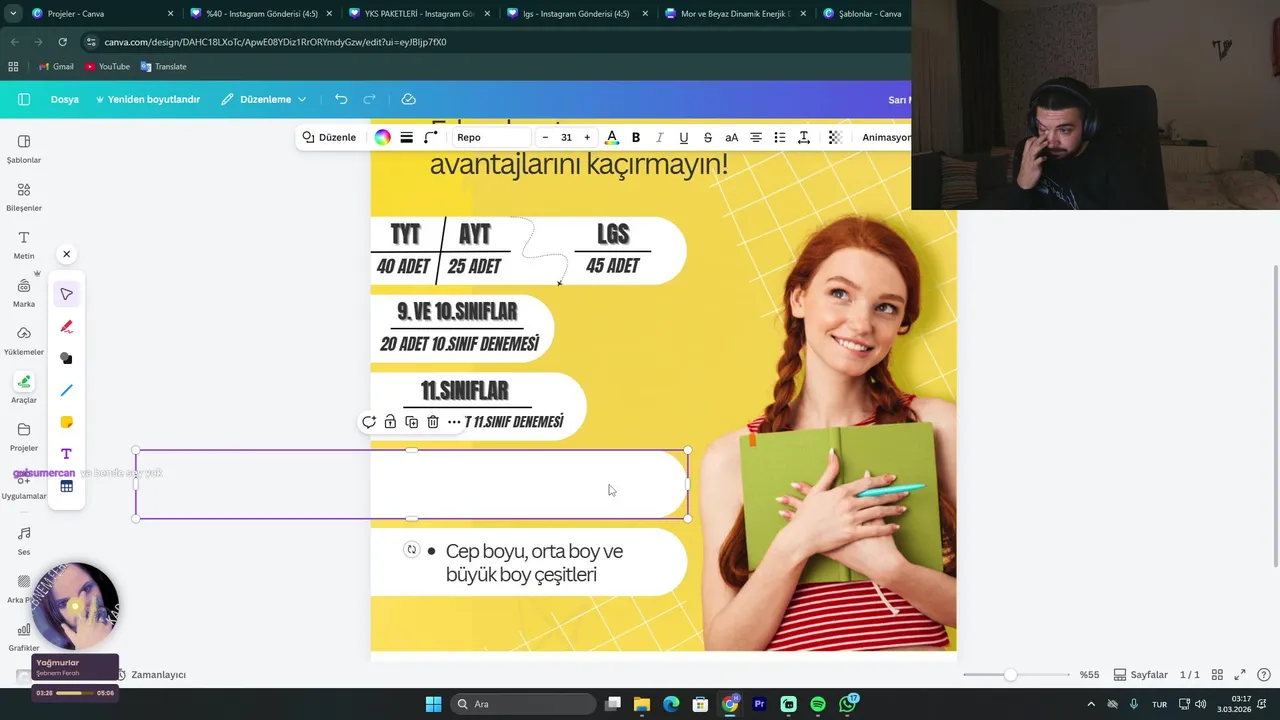Viewport: 1280px width, 720px height.
Task: Choose the table tool in palette
Action: tap(67, 486)
